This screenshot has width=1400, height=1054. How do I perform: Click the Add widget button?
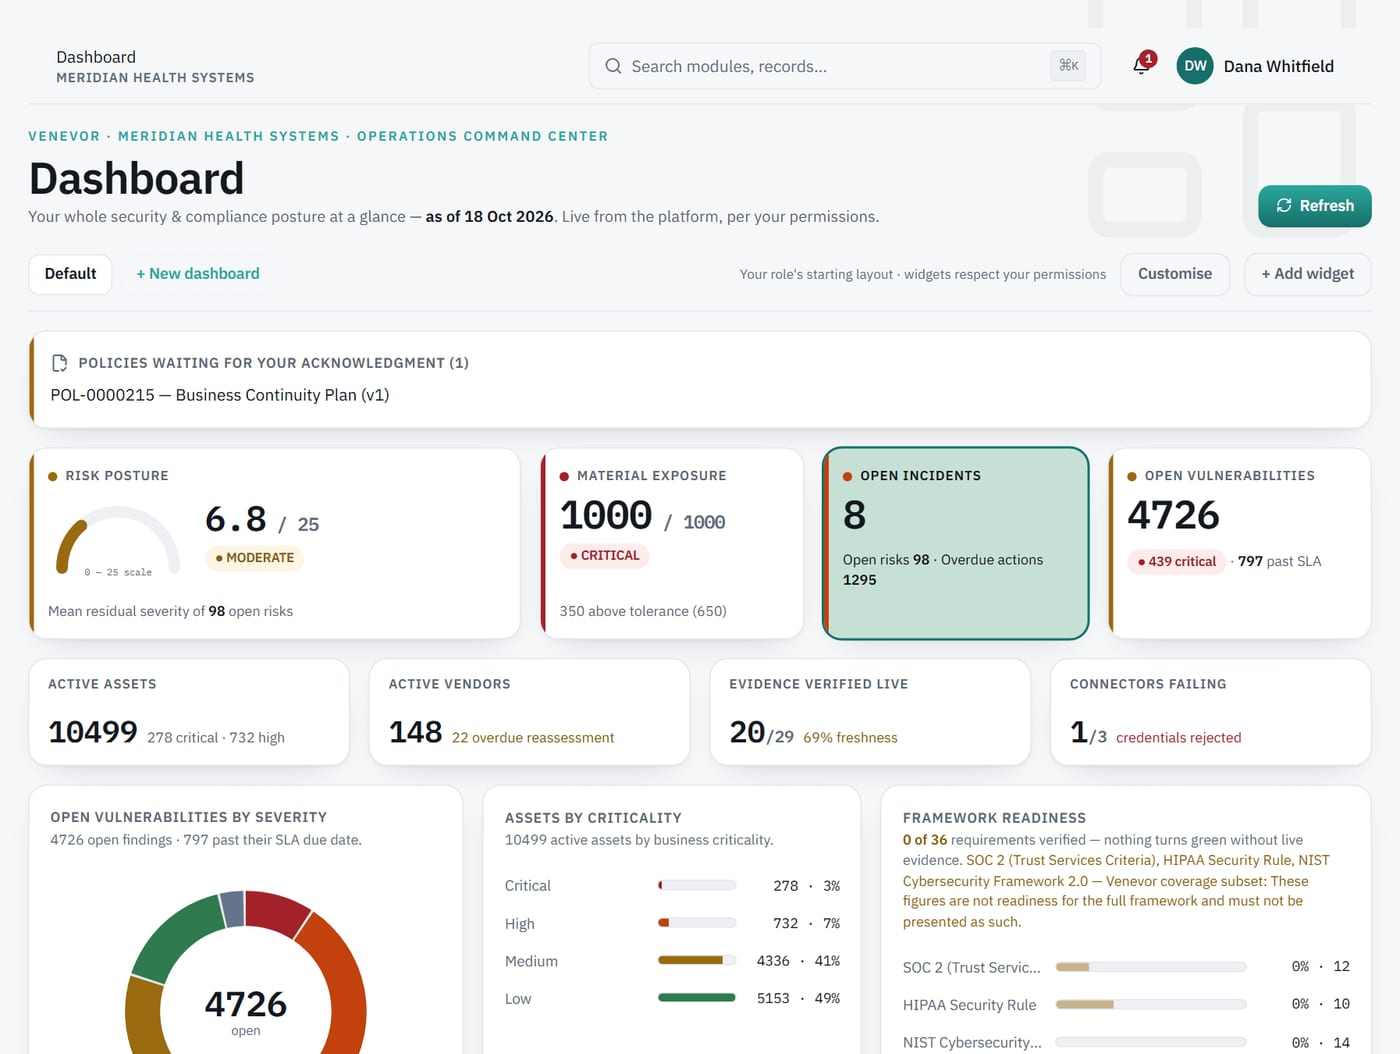pyautogui.click(x=1308, y=274)
